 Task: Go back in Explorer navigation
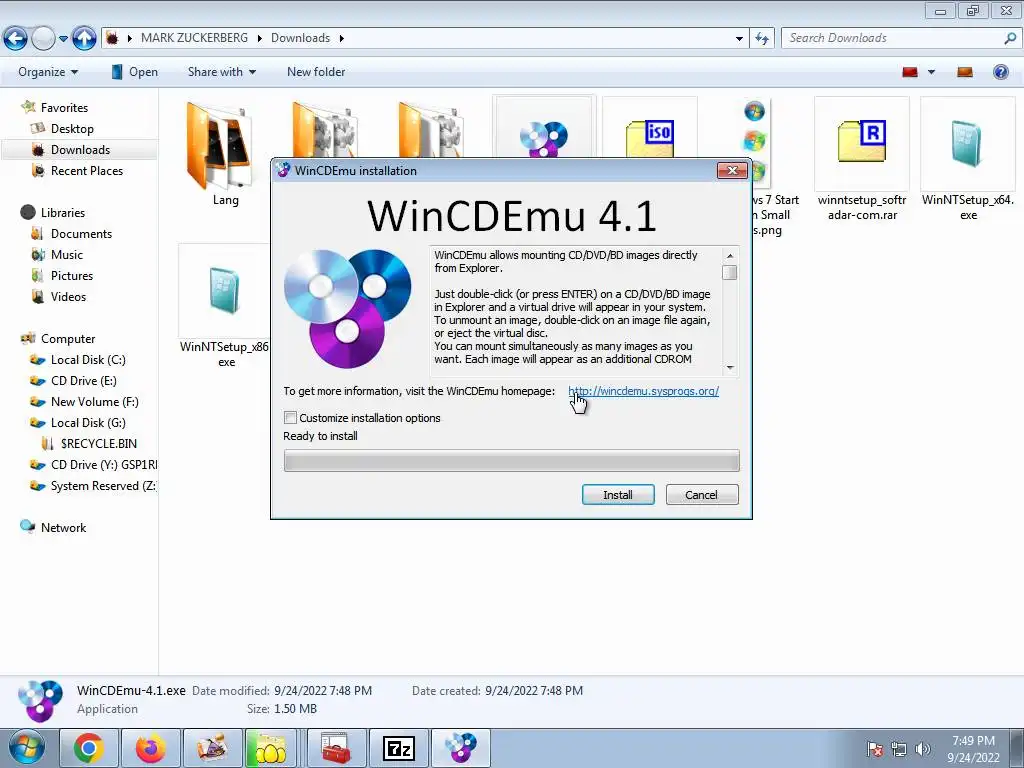(x=16, y=38)
